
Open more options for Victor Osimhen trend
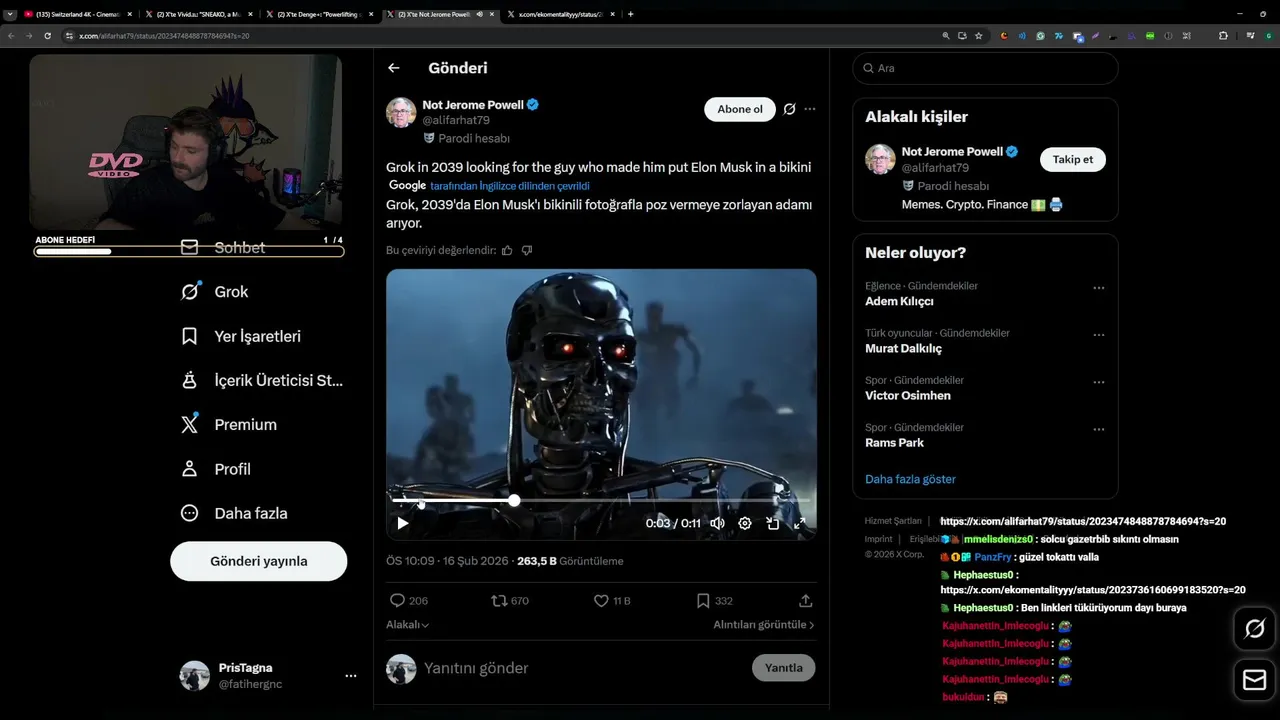tap(1099, 382)
